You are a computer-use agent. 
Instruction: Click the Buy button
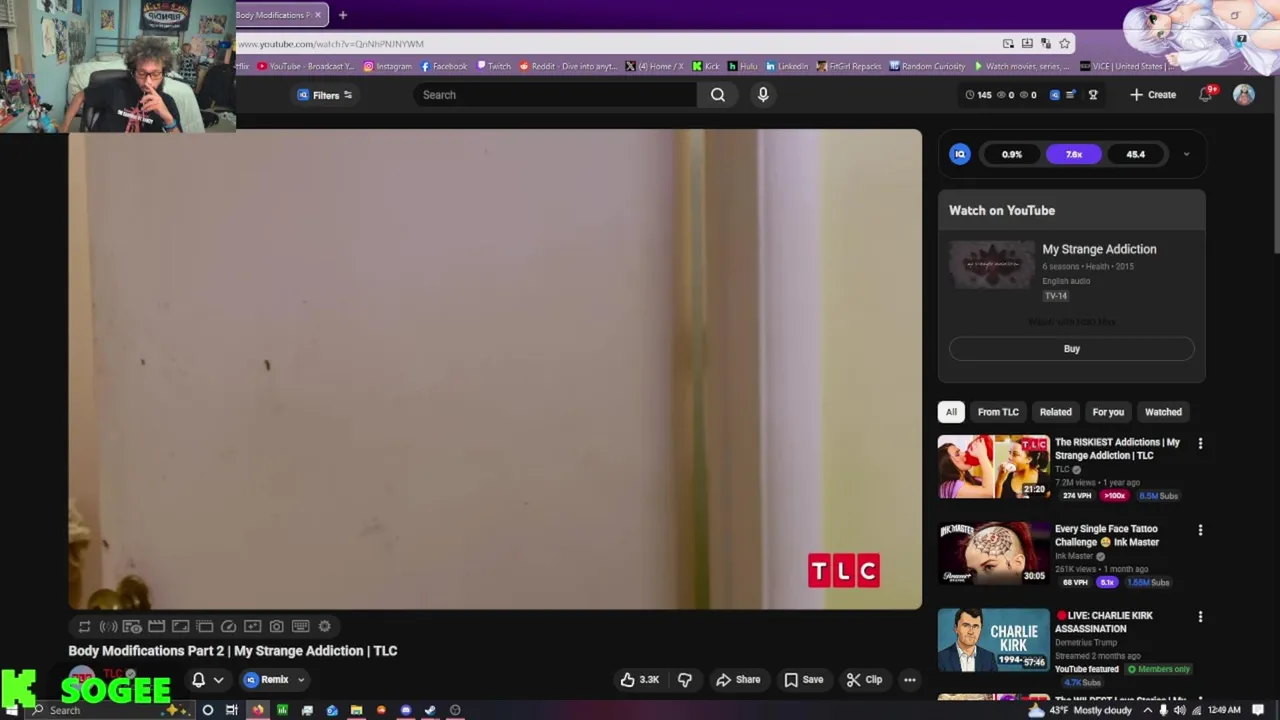point(1072,349)
